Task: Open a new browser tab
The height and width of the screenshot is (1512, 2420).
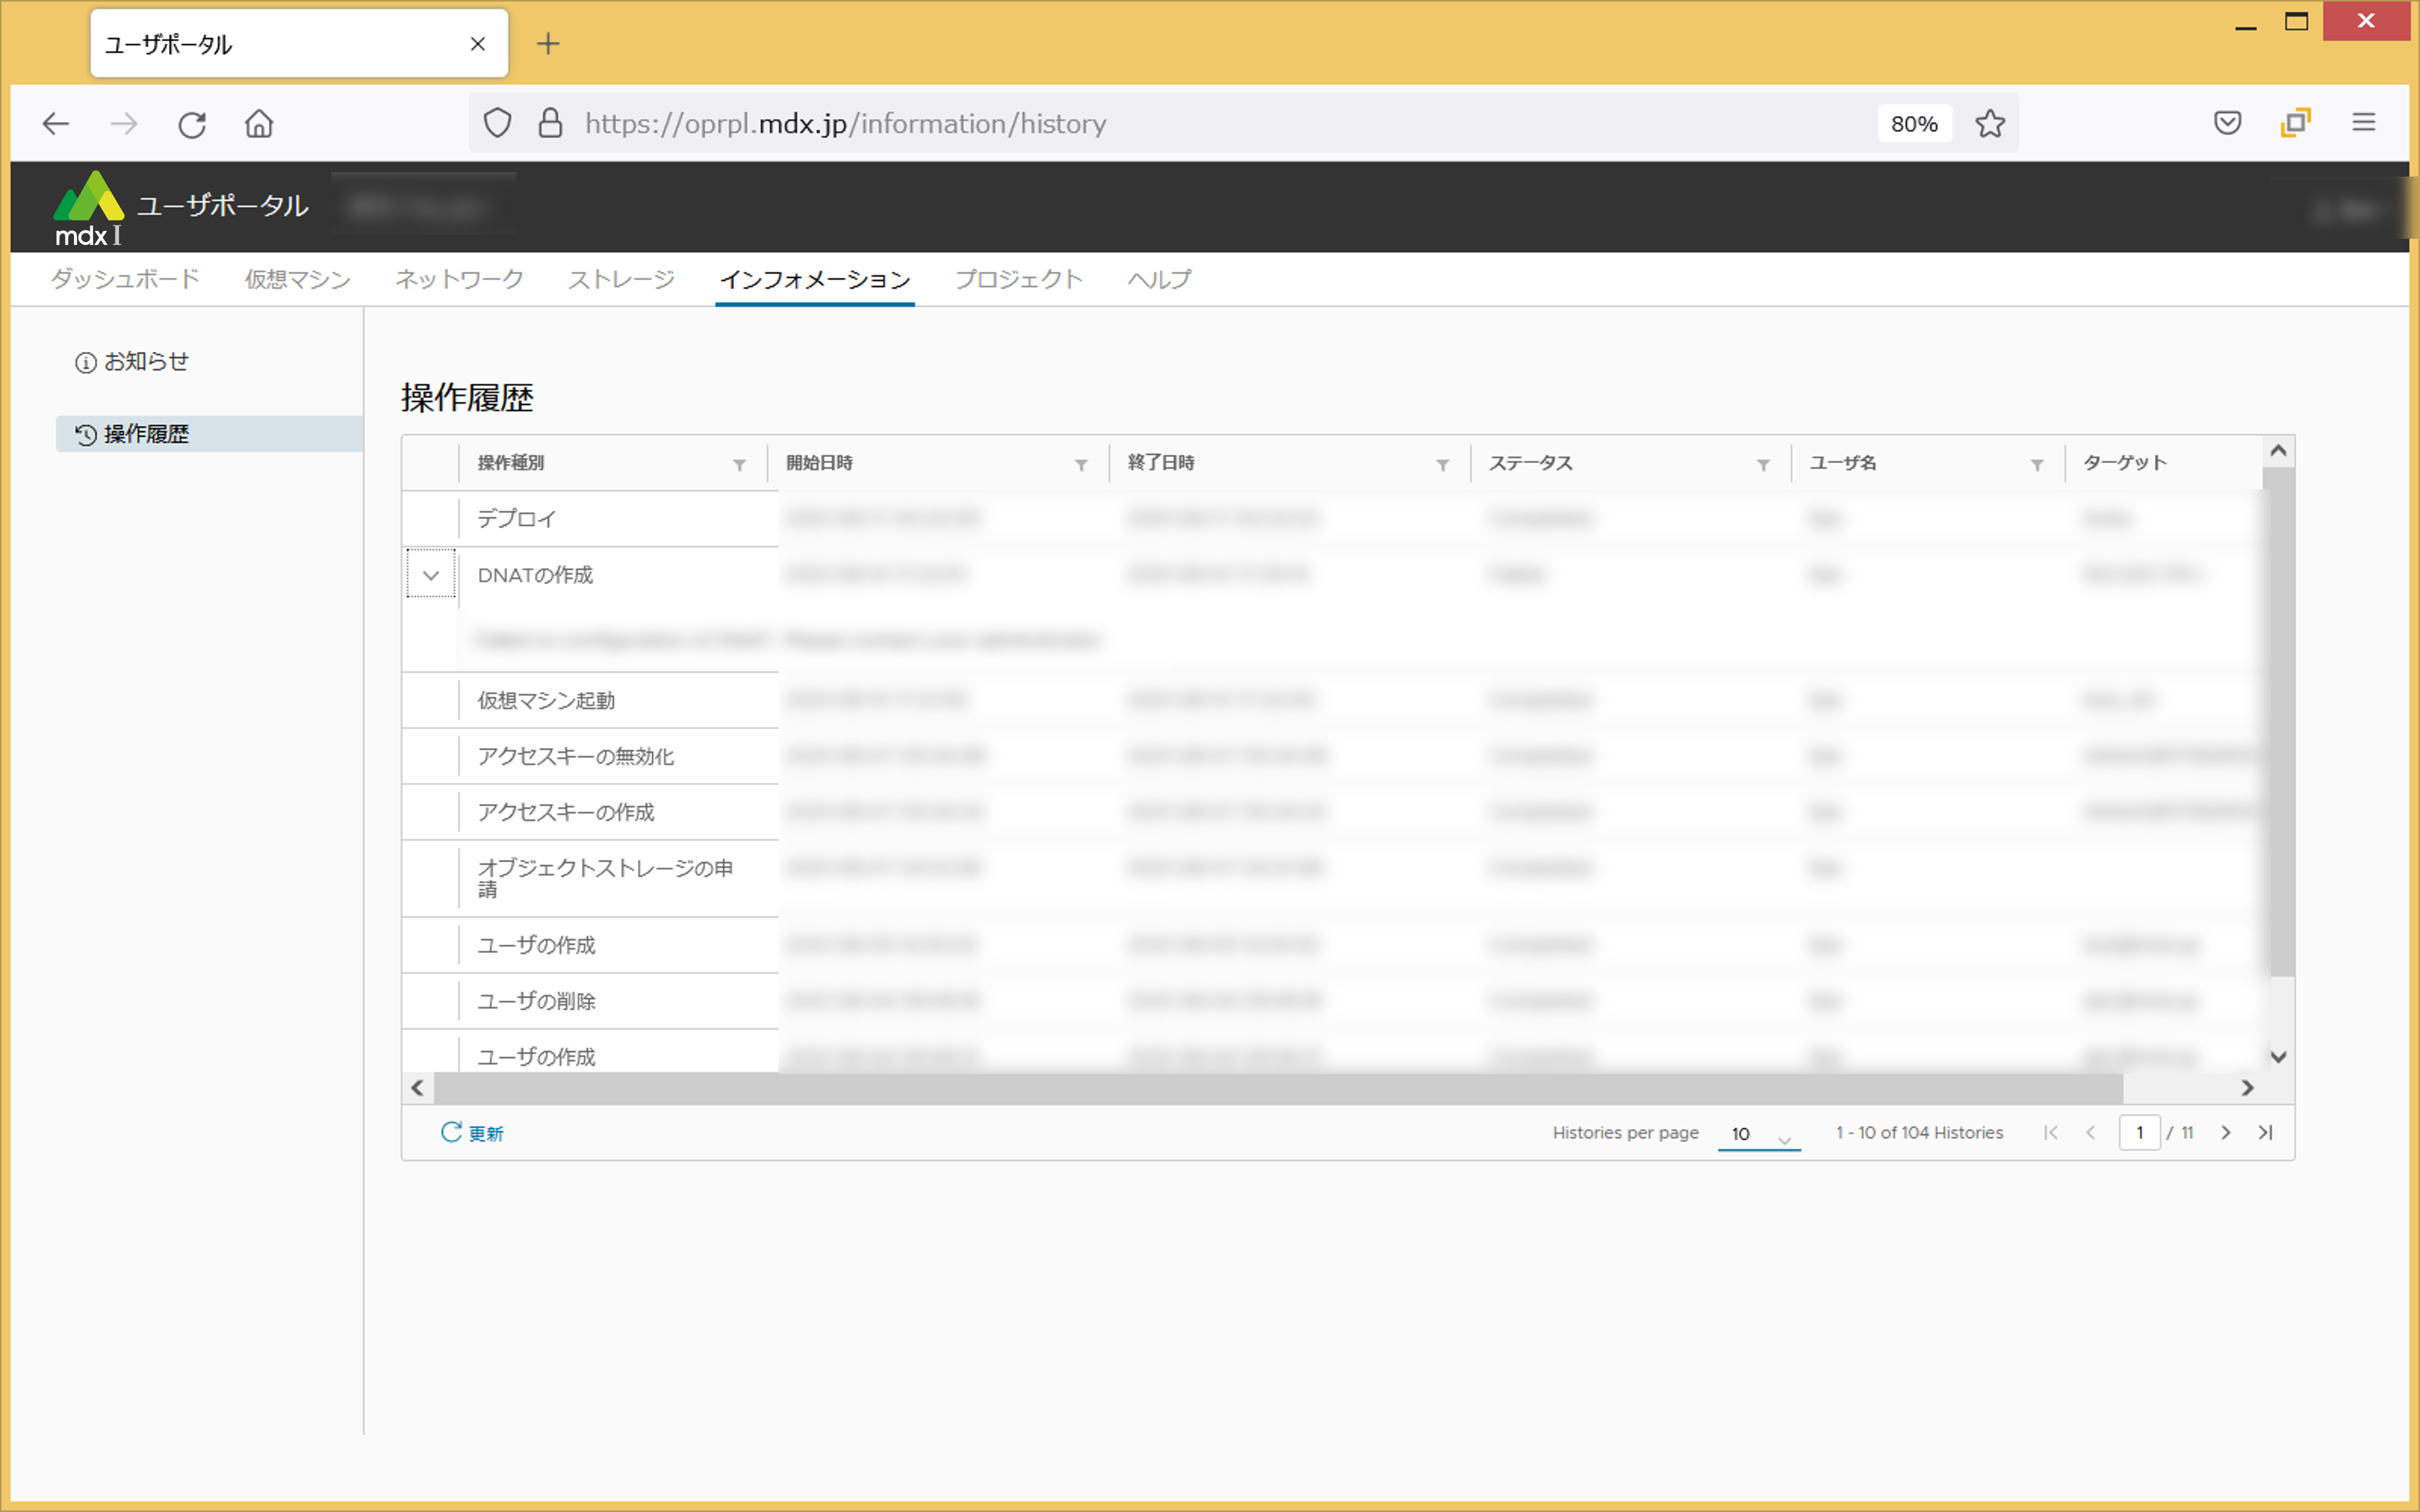Action: tap(548, 43)
